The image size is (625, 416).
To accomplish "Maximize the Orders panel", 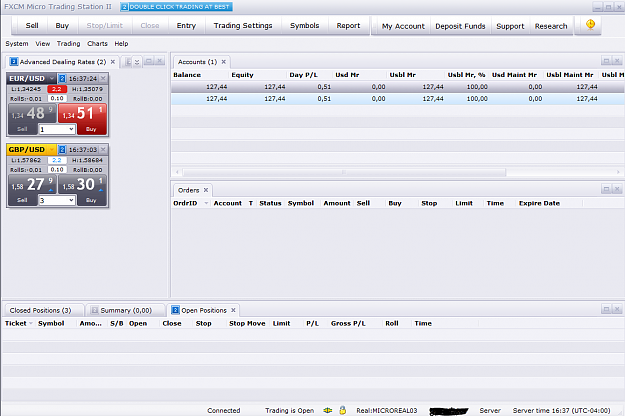I will point(606,189).
